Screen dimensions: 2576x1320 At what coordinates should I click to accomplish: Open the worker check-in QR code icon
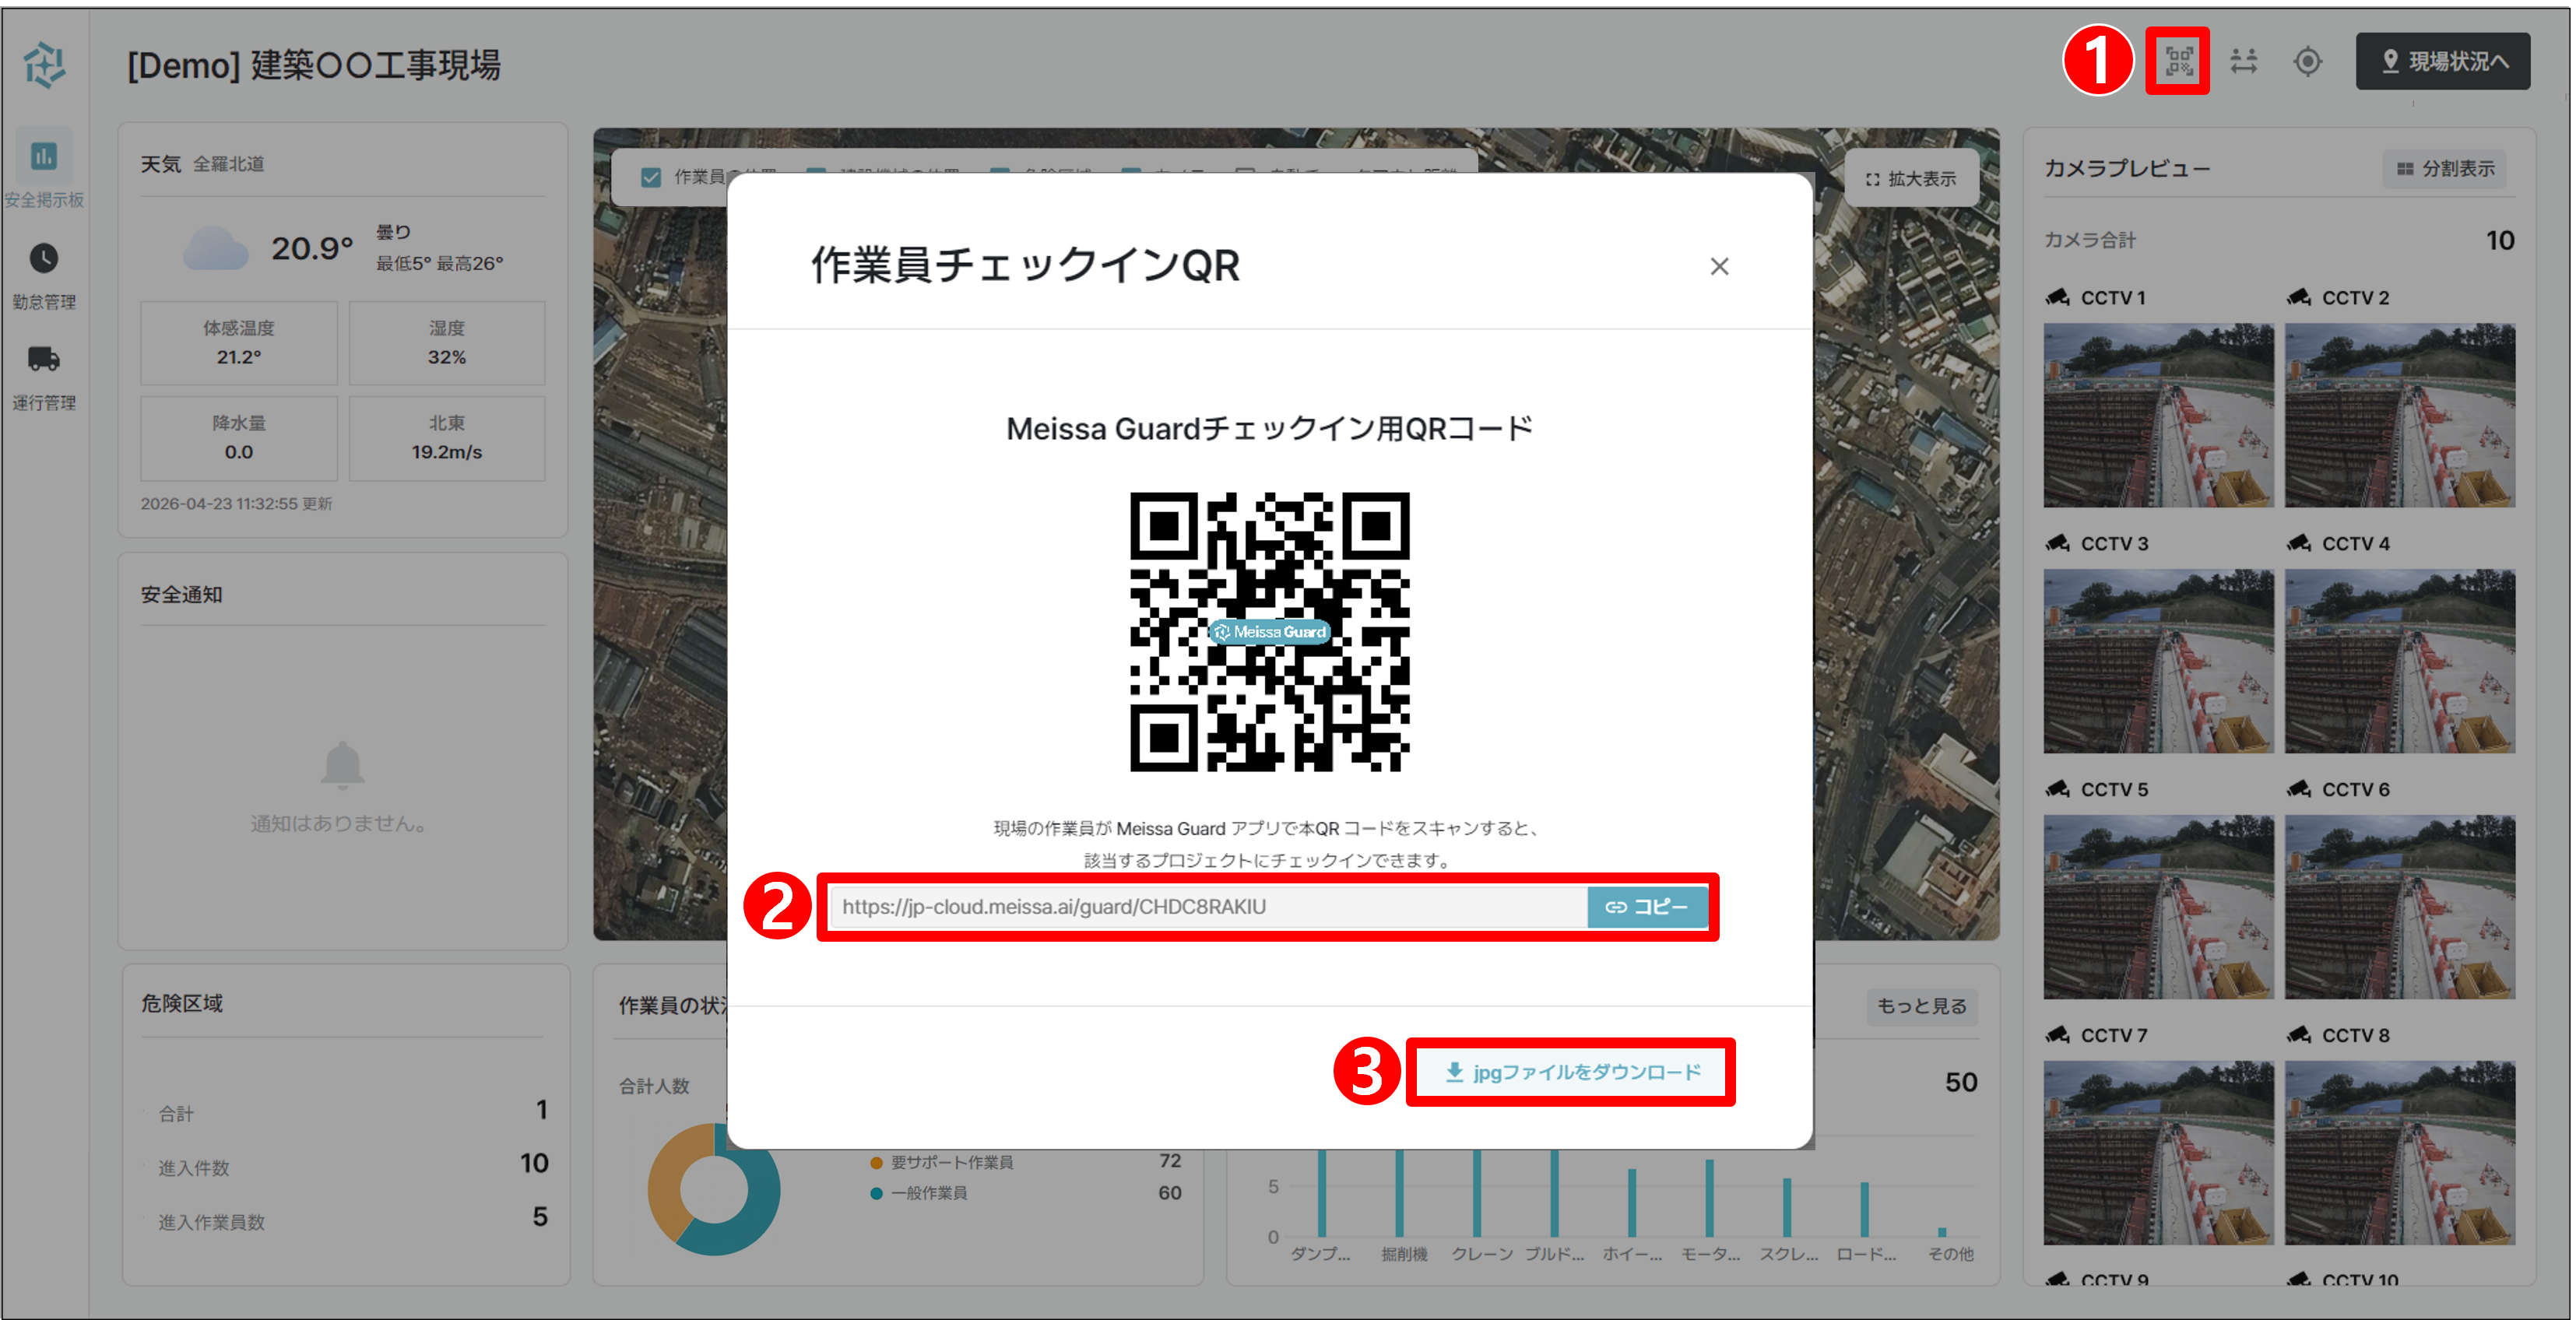[x=2178, y=61]
